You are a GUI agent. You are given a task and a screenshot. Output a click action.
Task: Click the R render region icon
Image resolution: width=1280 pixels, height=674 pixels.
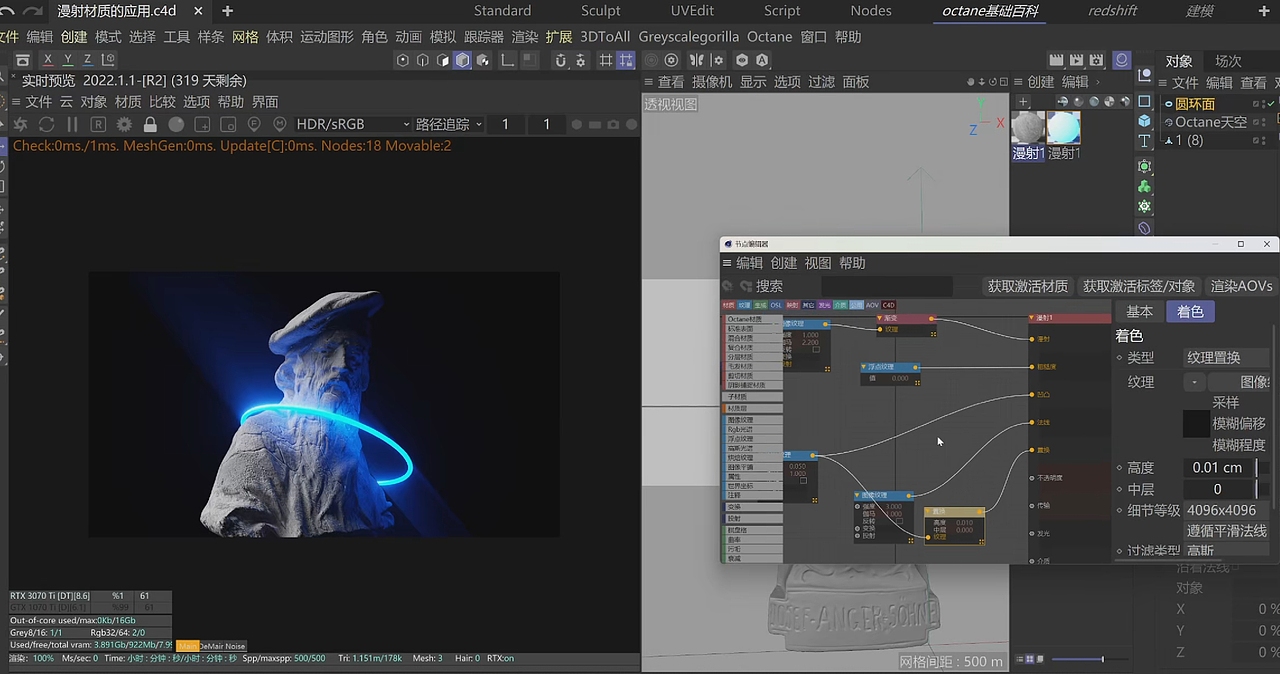pos(98,124)
